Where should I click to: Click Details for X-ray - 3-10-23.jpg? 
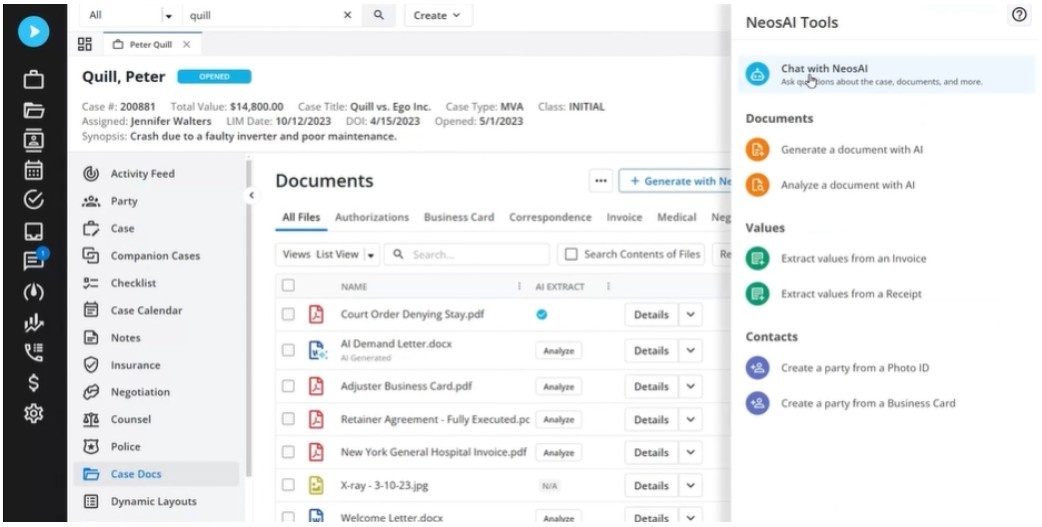(651, 485)
